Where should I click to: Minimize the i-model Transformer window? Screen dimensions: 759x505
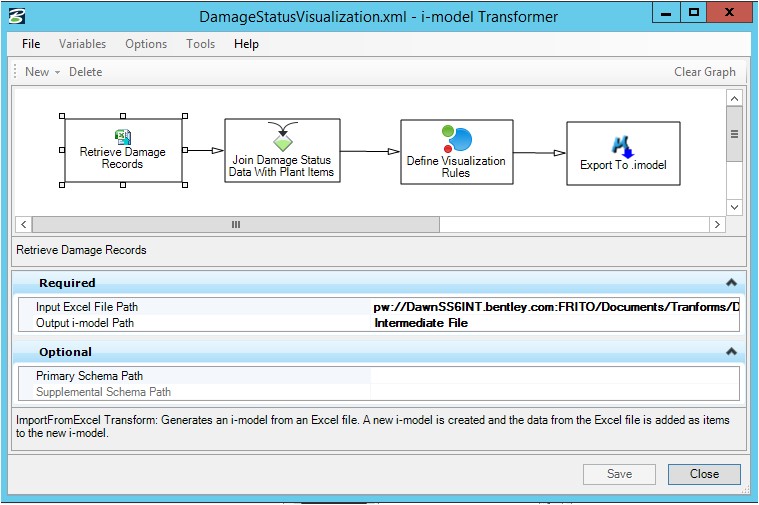(x=666, y=12)
